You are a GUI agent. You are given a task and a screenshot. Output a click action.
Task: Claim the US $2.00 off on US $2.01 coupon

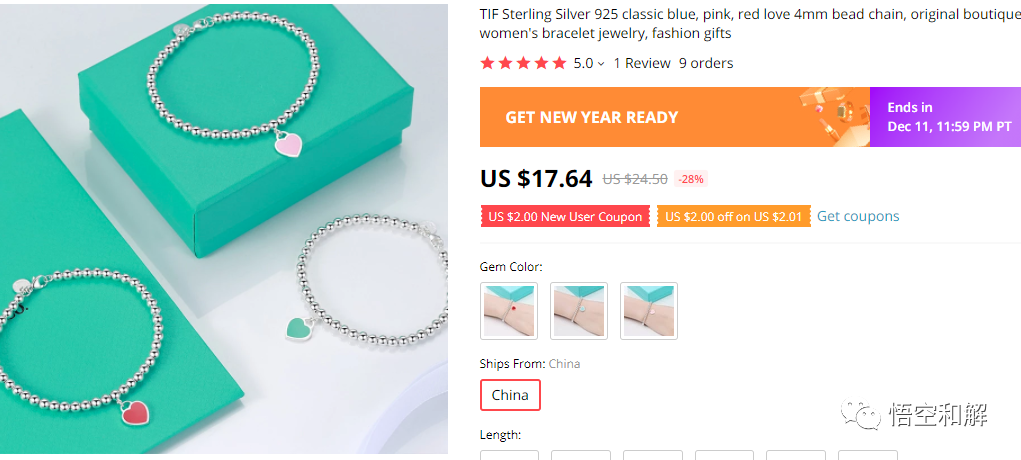click(733, 217)
